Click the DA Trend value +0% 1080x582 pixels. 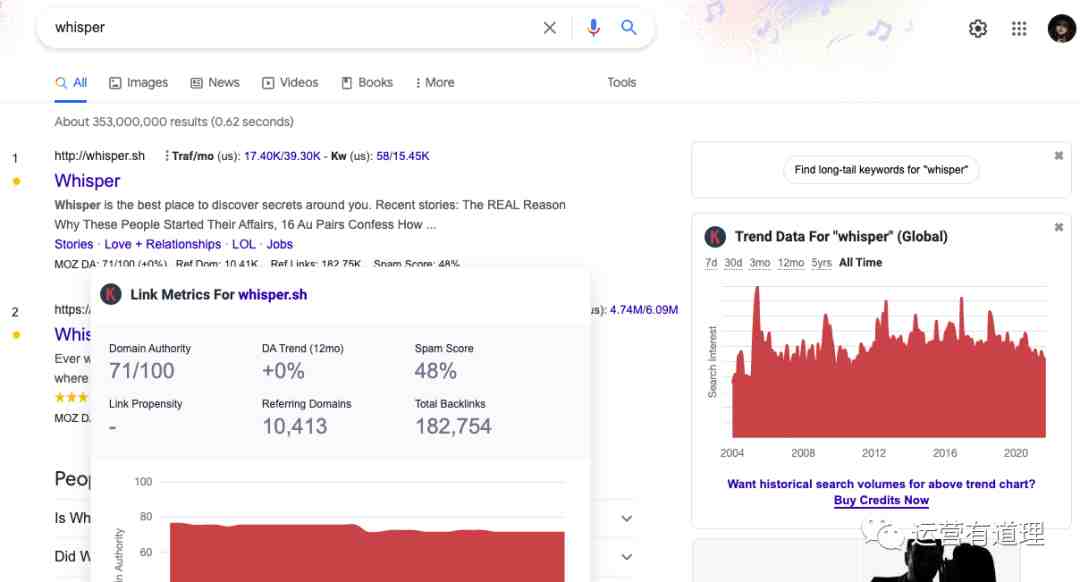point(283,371)
